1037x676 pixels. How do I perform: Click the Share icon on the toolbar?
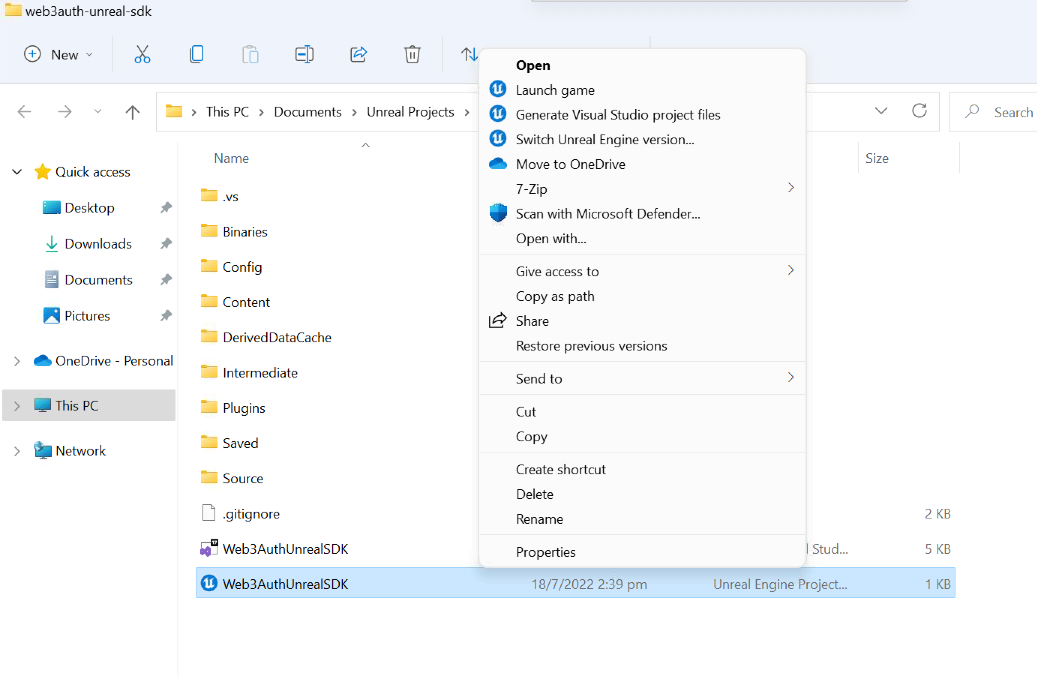(358, 54)
